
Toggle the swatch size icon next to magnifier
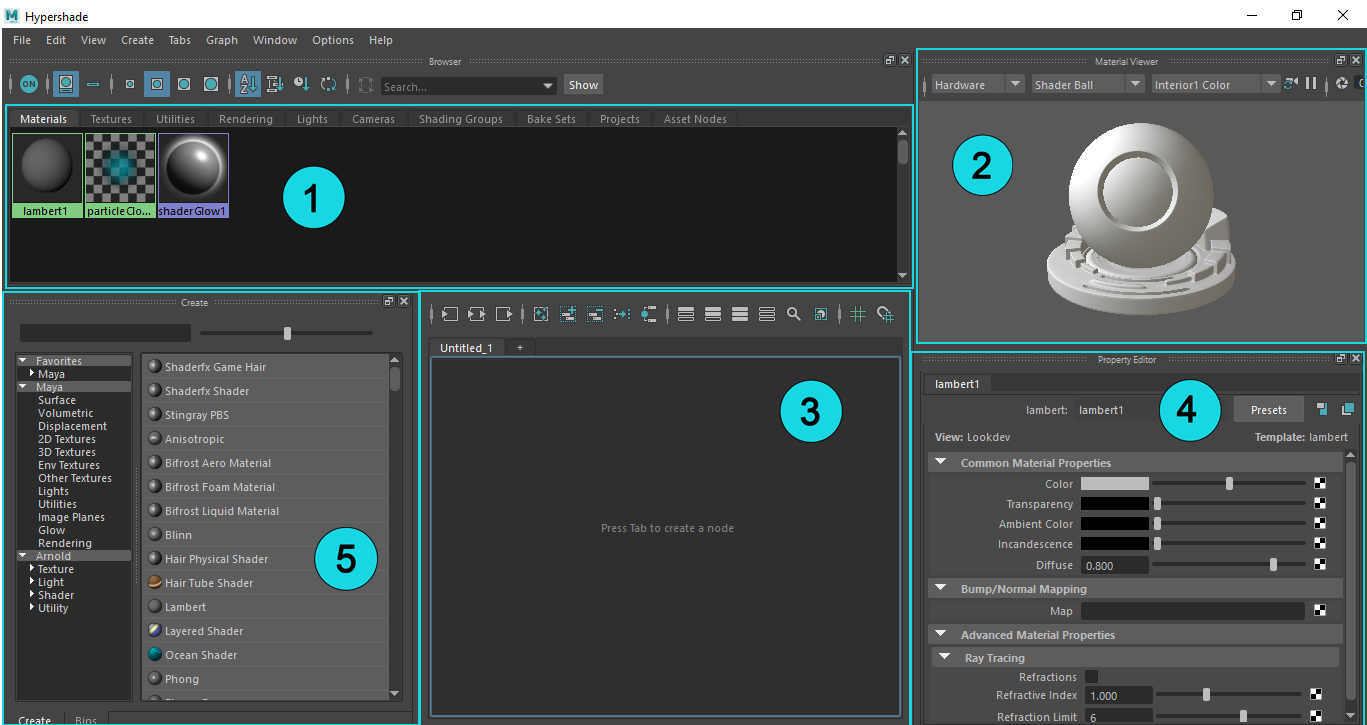pos(821,314)
